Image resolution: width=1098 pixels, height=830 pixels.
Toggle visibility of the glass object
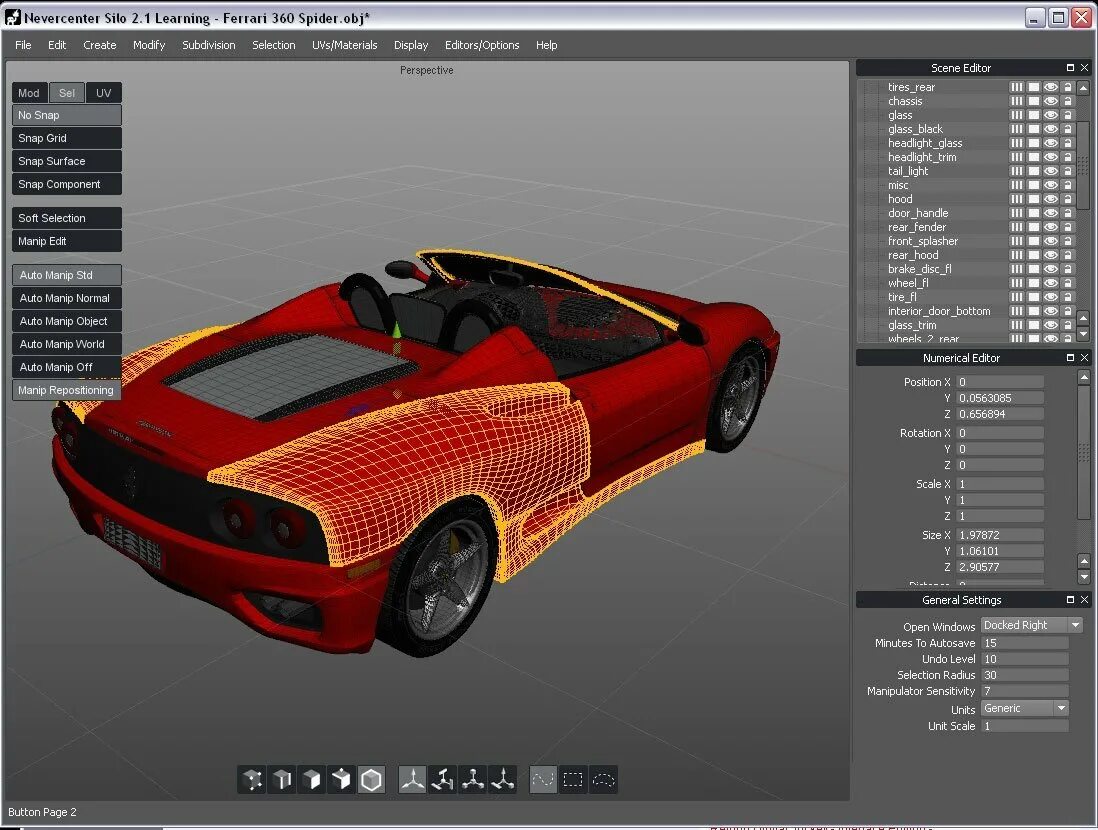(1050, 115)
